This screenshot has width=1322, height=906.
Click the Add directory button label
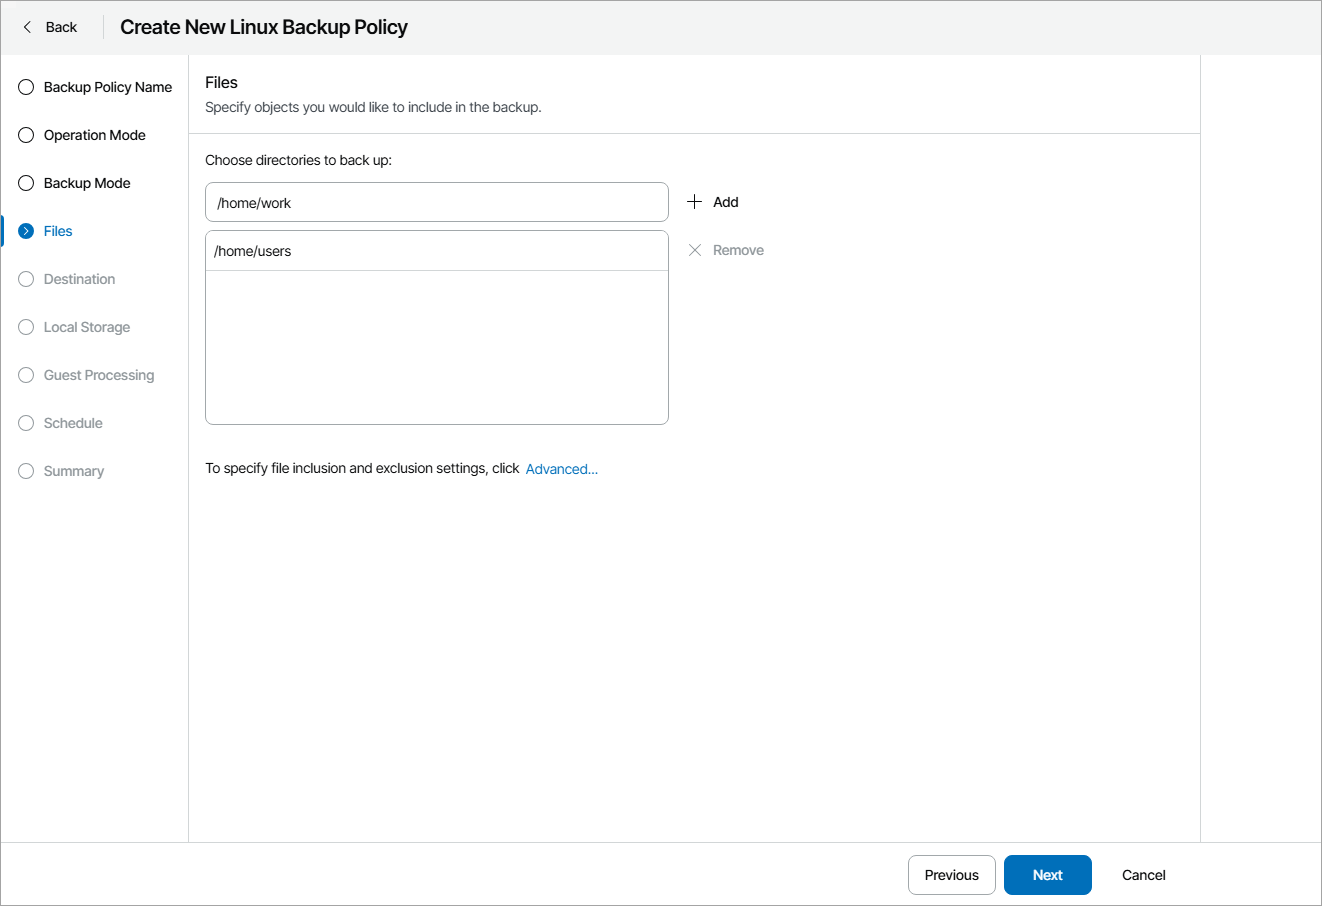[726, 202]
